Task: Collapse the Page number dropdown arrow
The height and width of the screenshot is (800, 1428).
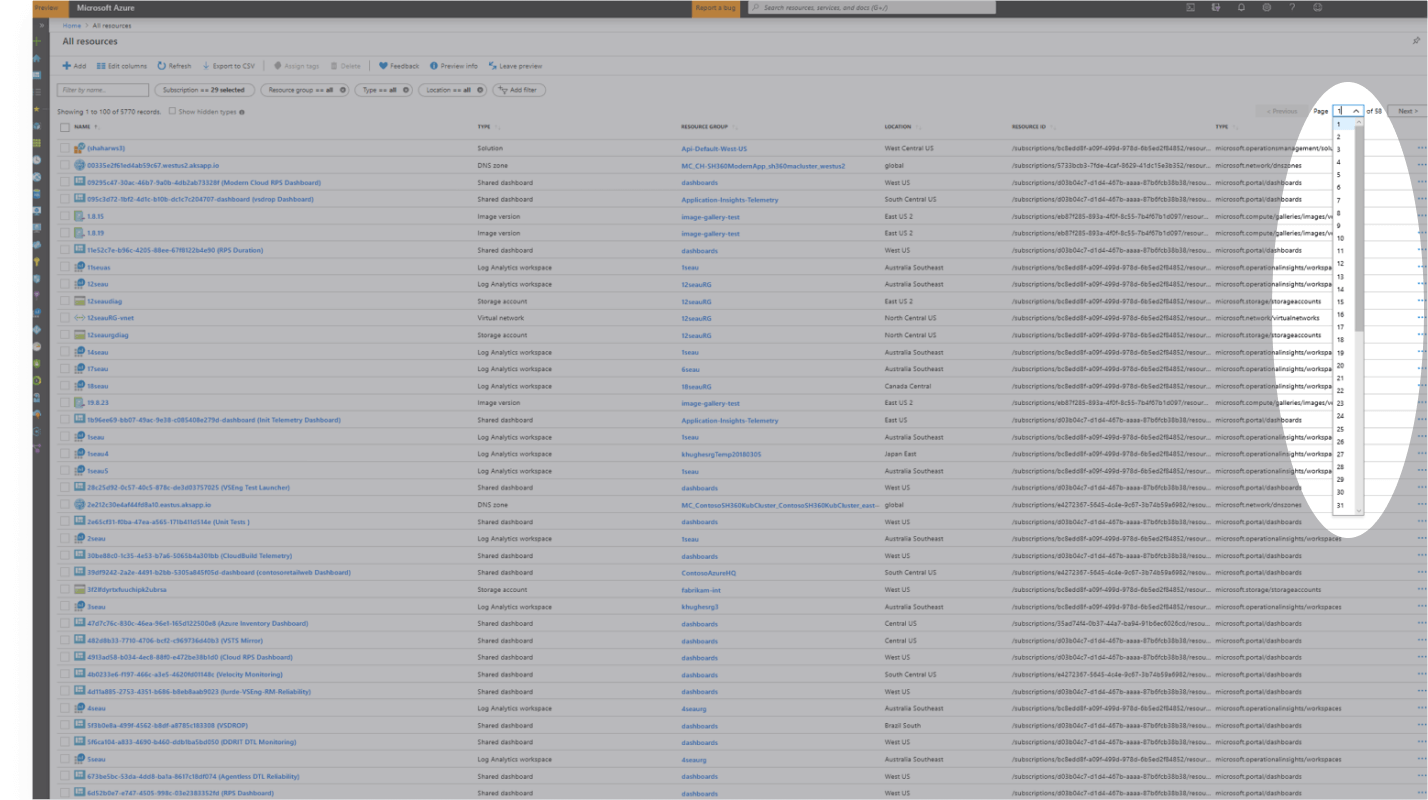Action: click(1355, 111)
